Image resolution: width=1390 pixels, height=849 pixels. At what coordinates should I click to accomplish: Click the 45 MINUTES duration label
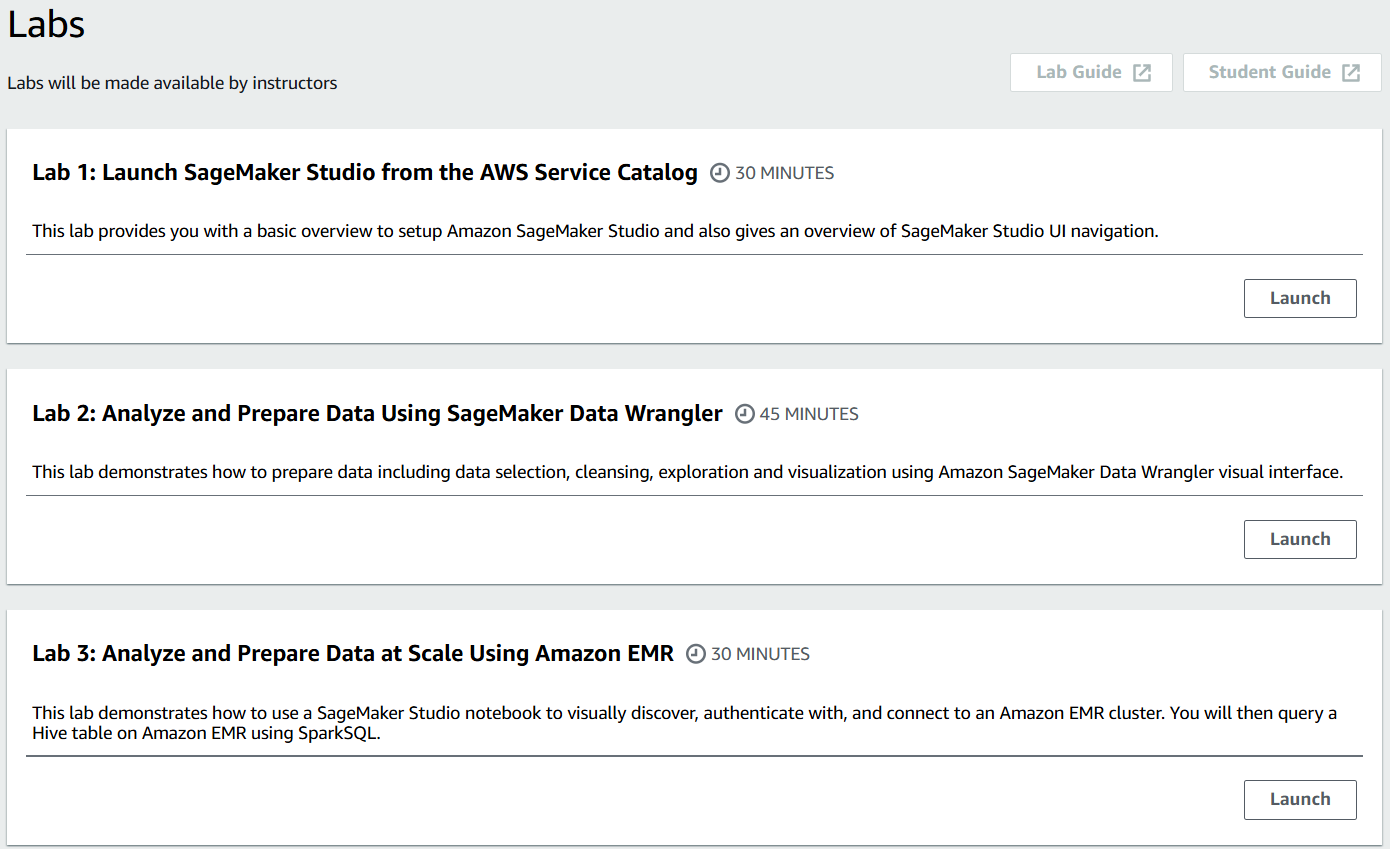(x=809, y=414)
